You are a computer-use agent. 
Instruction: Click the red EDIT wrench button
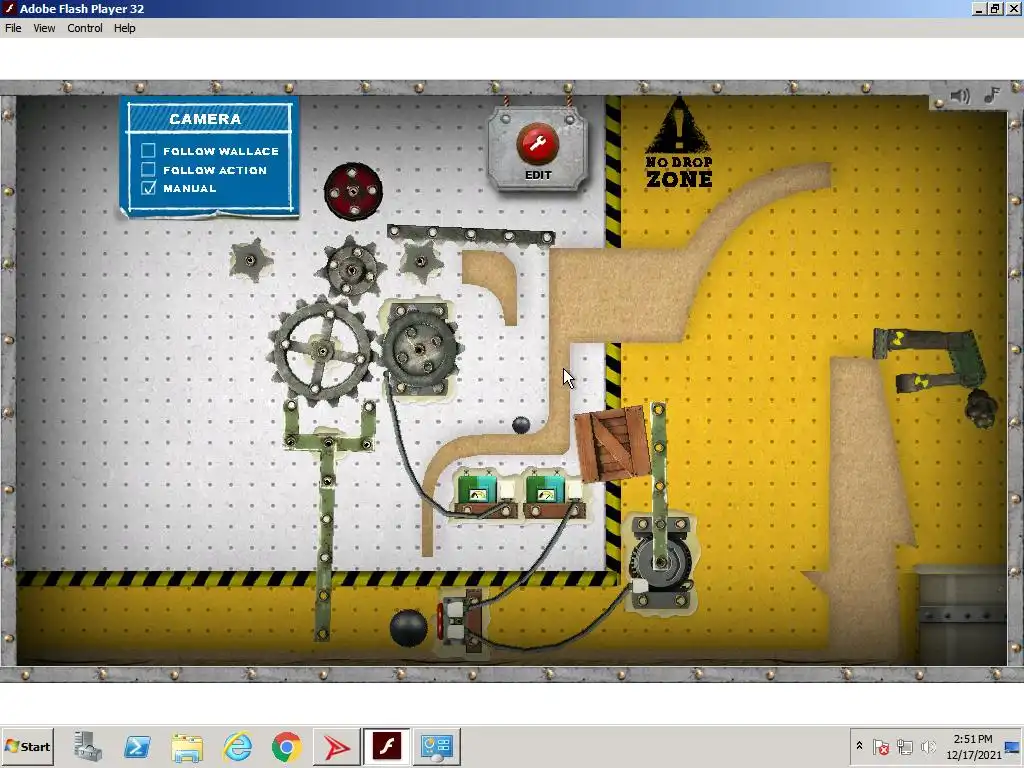click(537, 144)
